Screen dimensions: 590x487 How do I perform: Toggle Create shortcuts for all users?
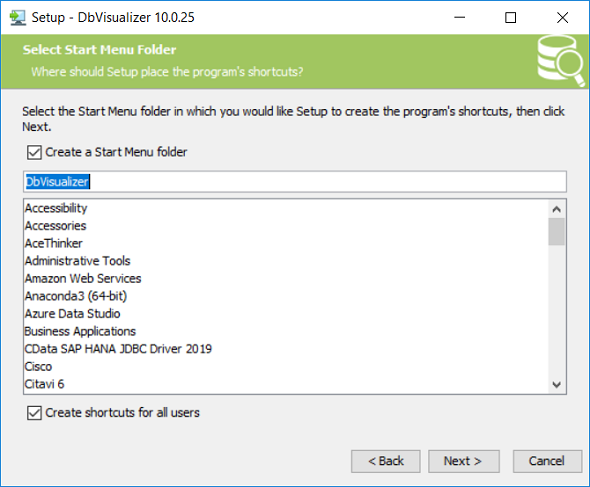(34, 413)
